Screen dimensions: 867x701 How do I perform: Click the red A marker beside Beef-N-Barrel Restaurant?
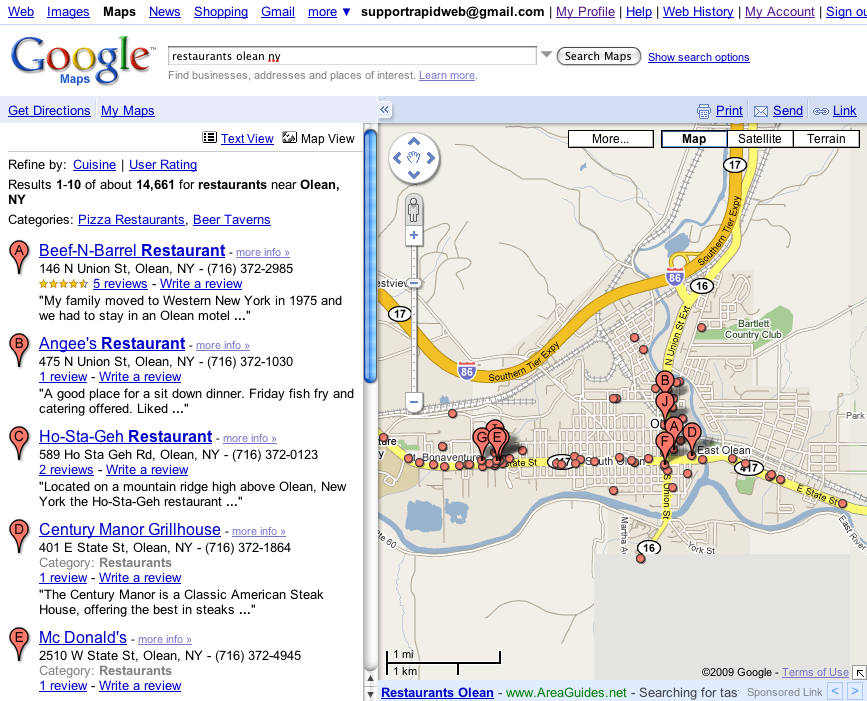coord(19,256)
